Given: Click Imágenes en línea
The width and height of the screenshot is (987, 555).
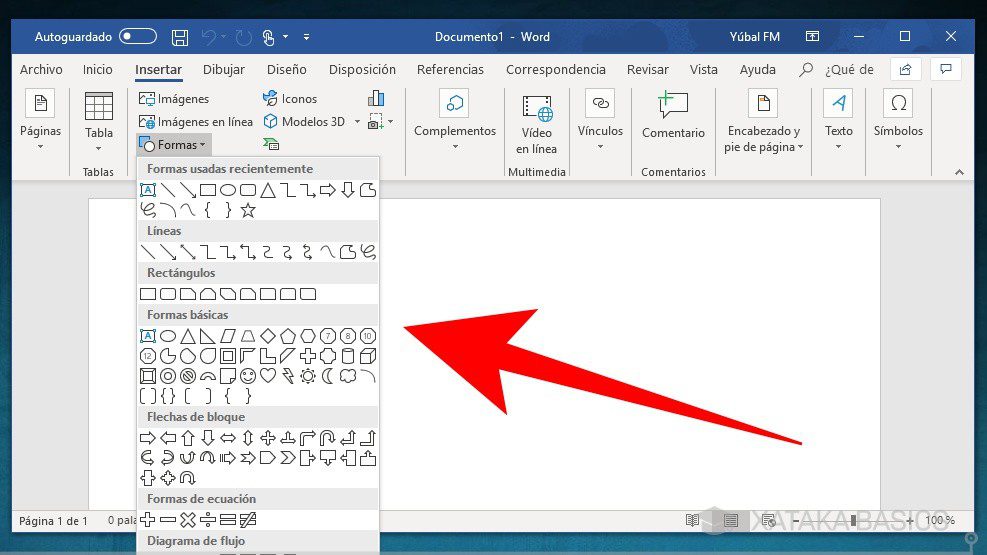Looking at the screenshot, I should click(196, 121).
